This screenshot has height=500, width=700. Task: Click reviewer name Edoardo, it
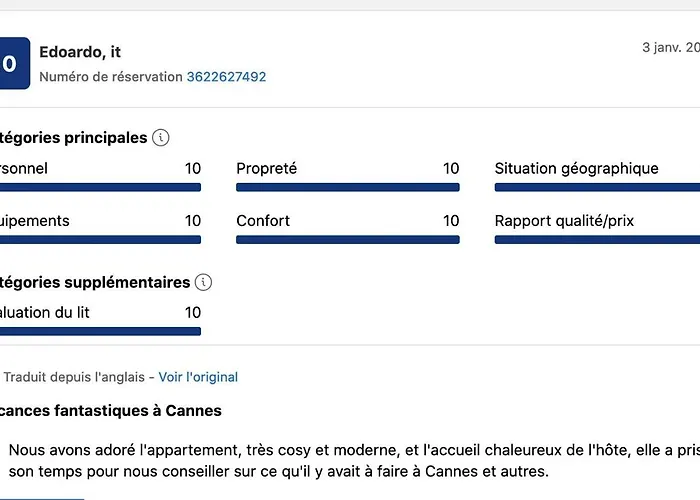pyautogui.click(x=80, y=52)
